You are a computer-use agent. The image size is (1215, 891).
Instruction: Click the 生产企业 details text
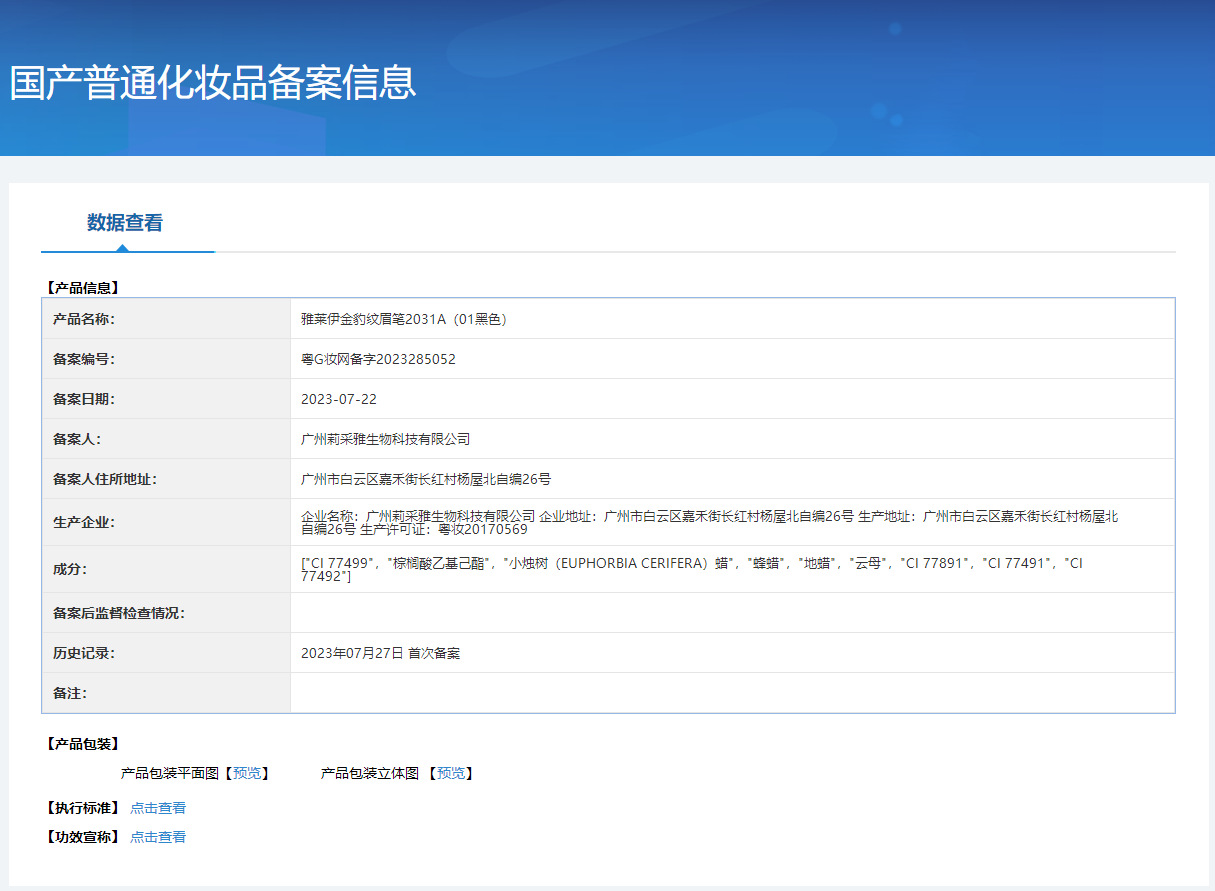click(709, 522)
